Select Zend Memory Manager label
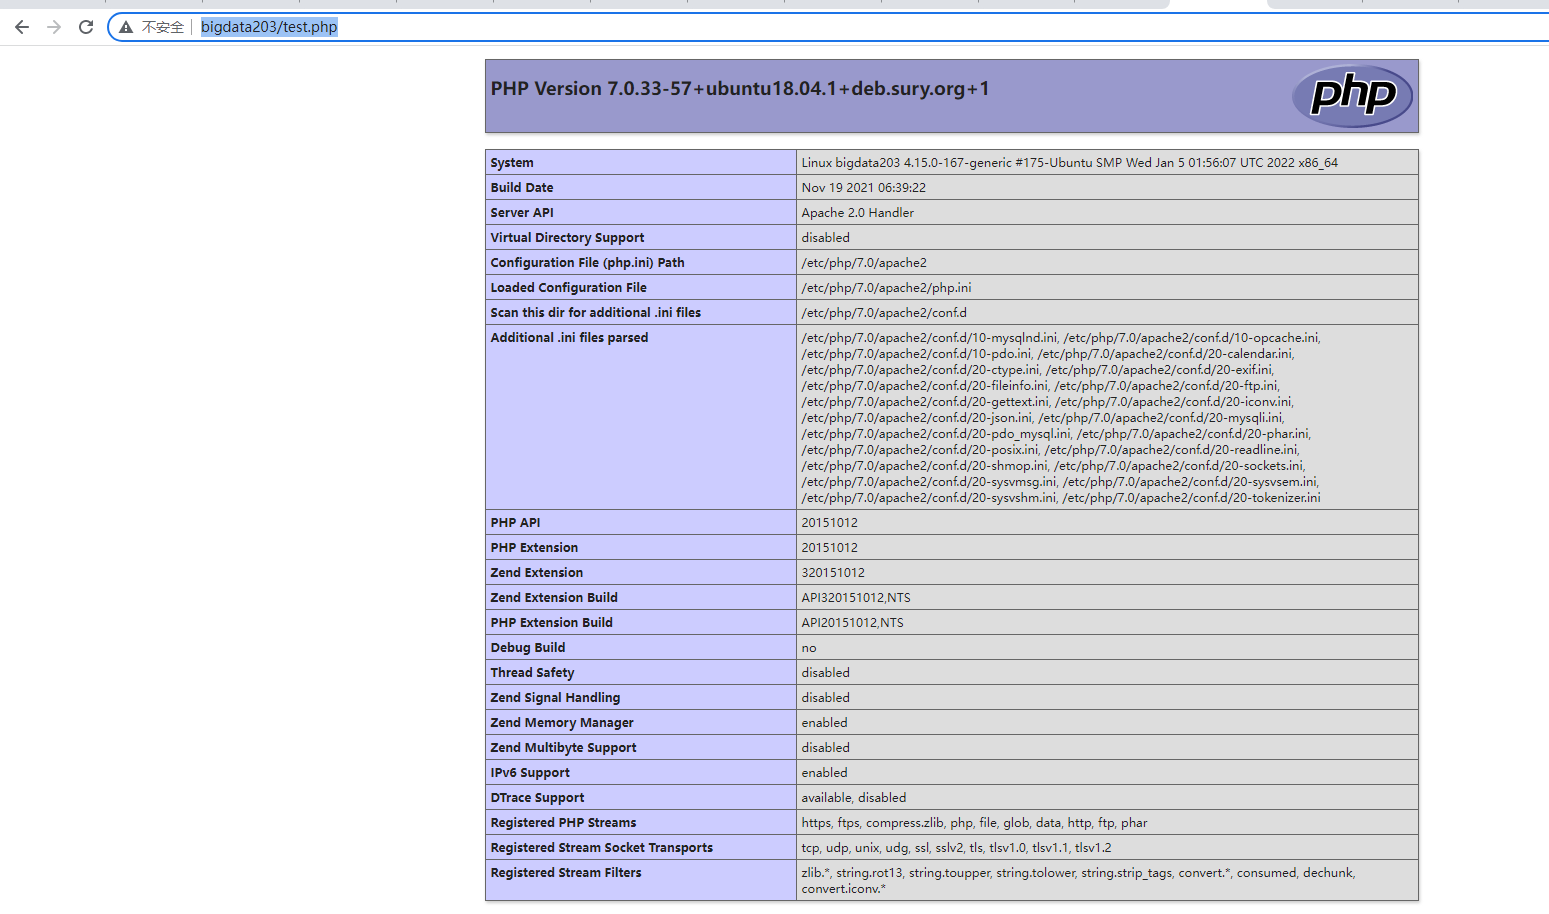Viewport: 1549px width, 914px height. pyautogui.click(x=562, y=722)
